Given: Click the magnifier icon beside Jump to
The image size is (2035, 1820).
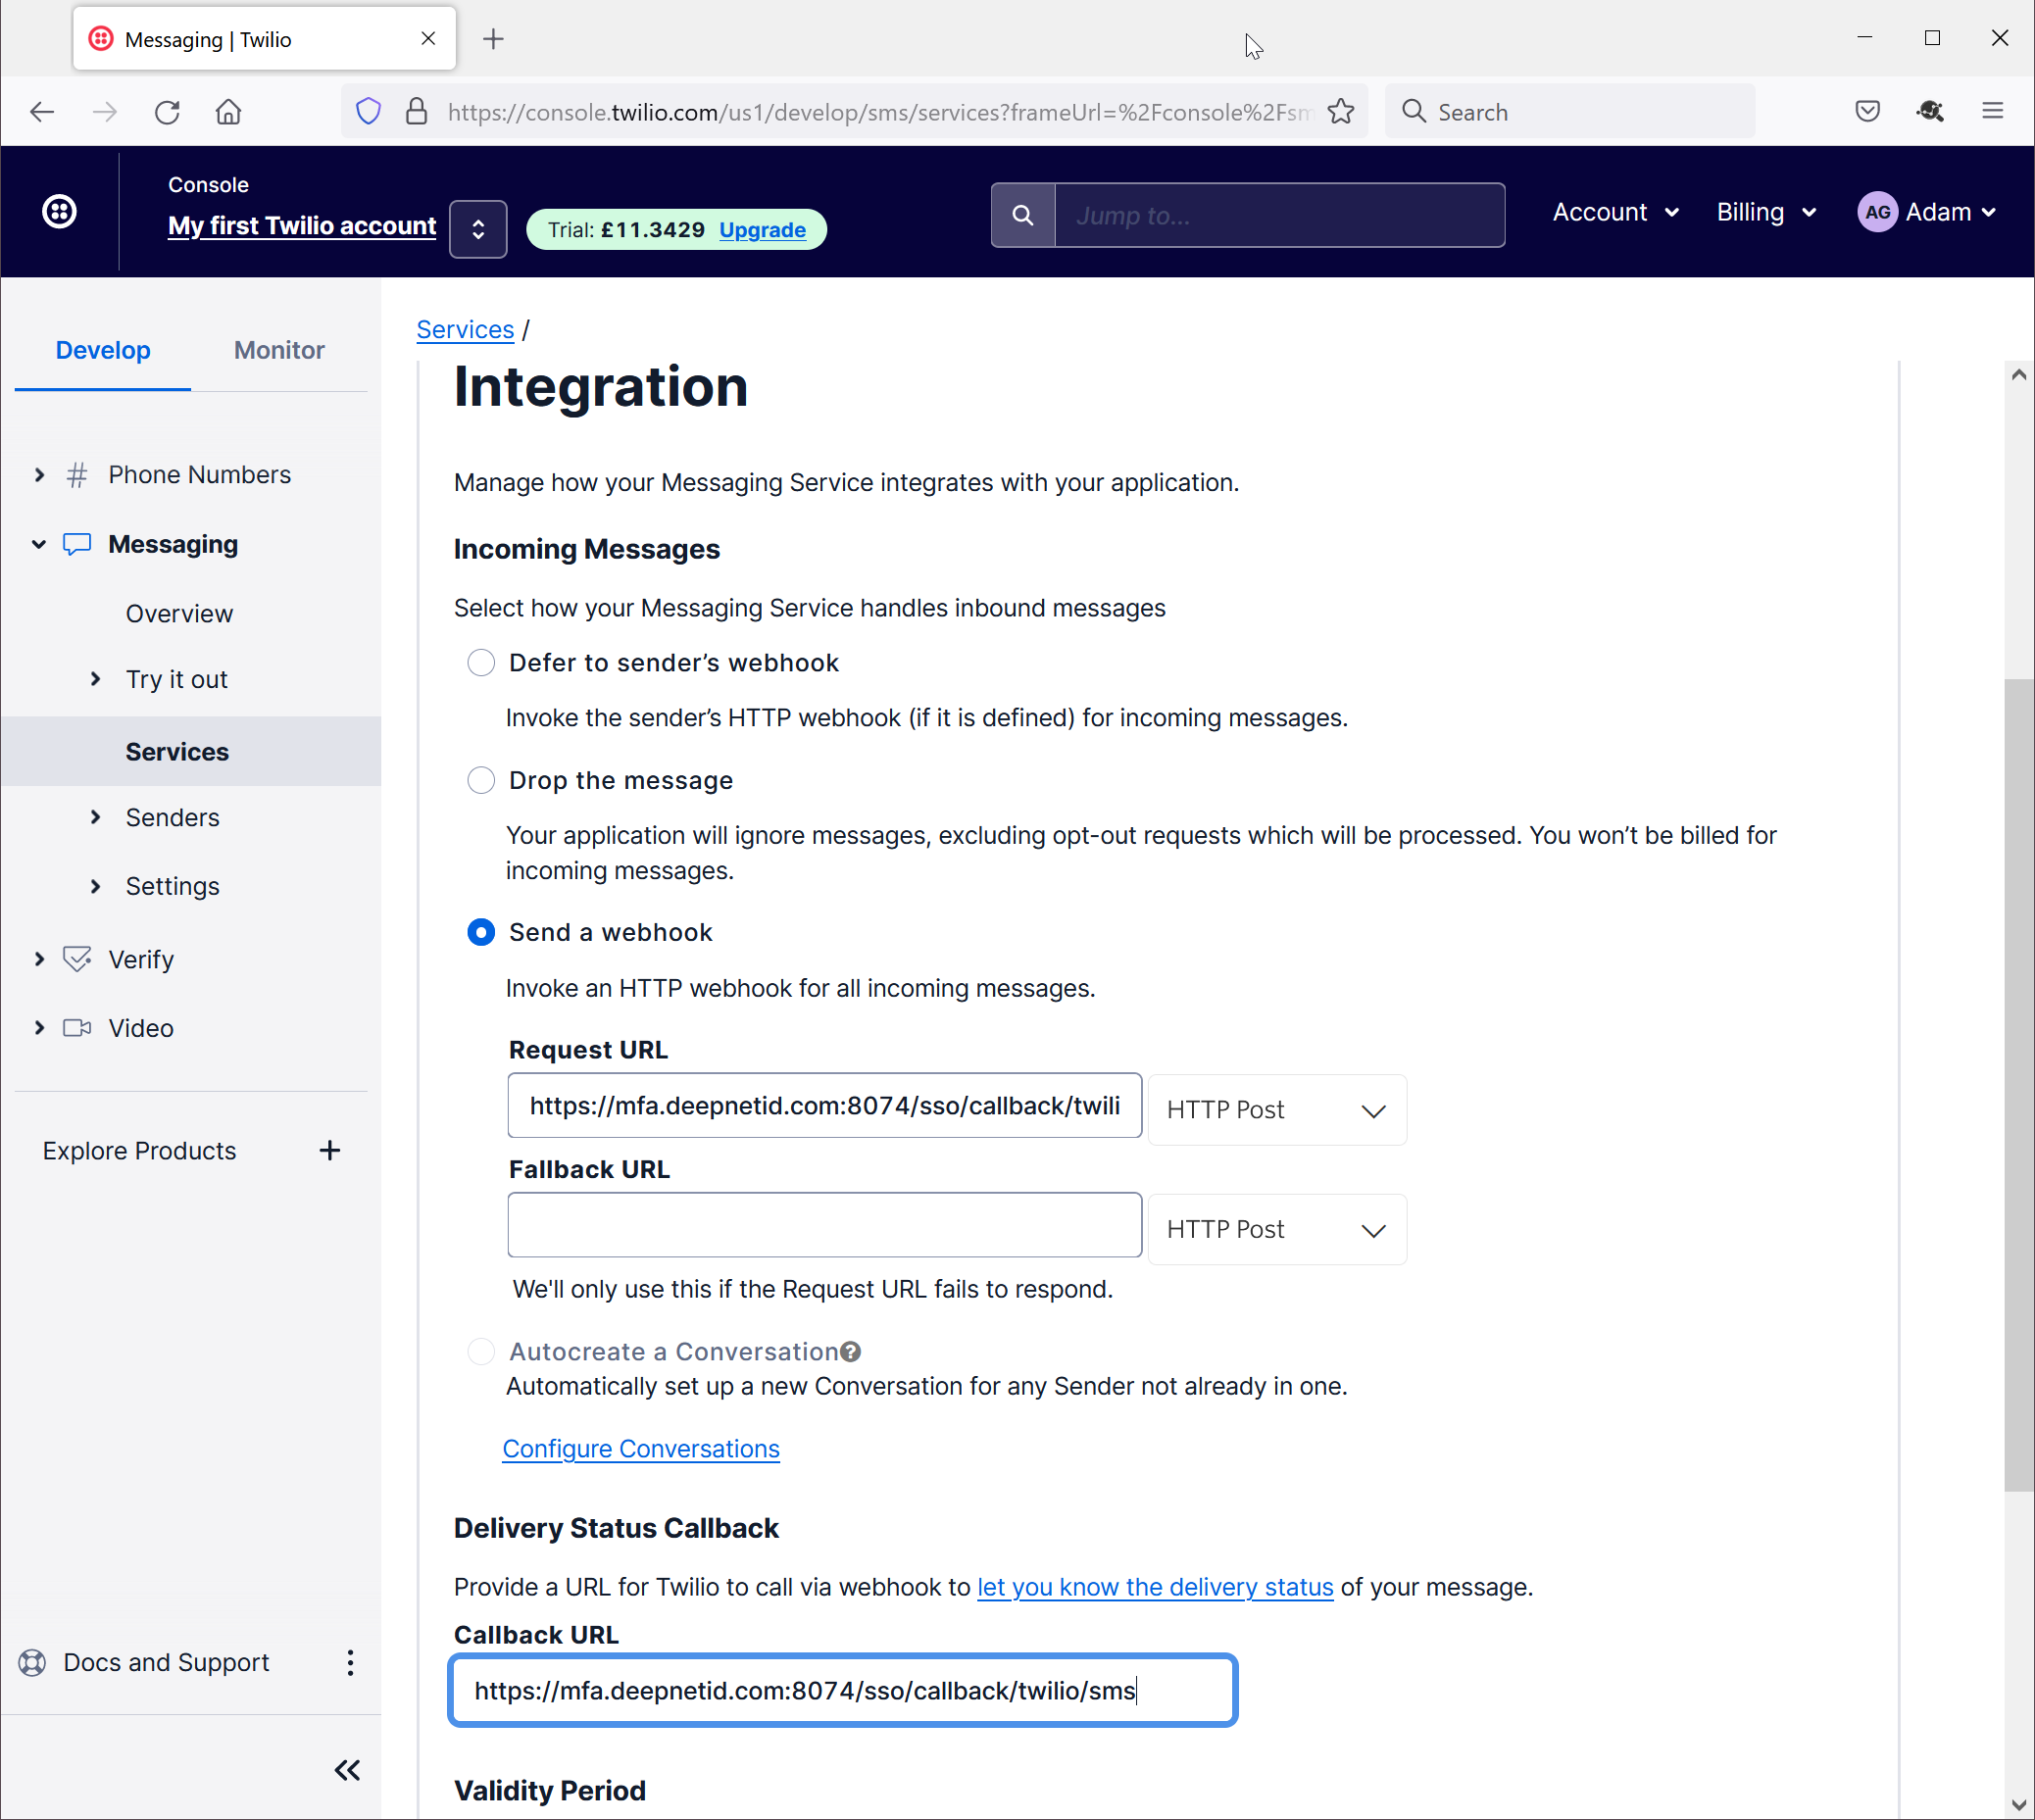Looking at the screenshot, I should pyautogui.click(x=1022, y=215).
